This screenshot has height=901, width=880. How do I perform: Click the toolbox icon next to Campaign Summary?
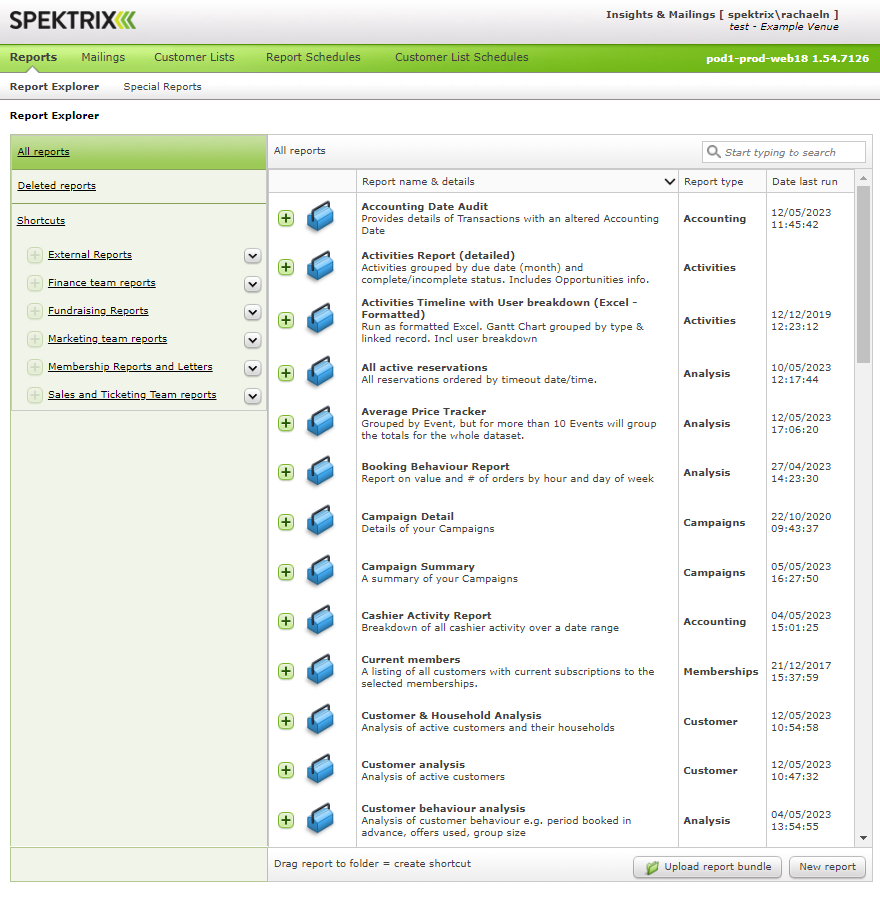320,572
